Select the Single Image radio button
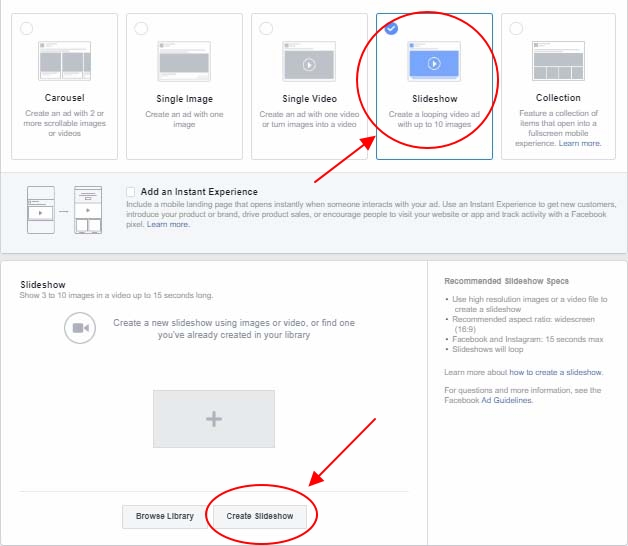 point(141,28)
